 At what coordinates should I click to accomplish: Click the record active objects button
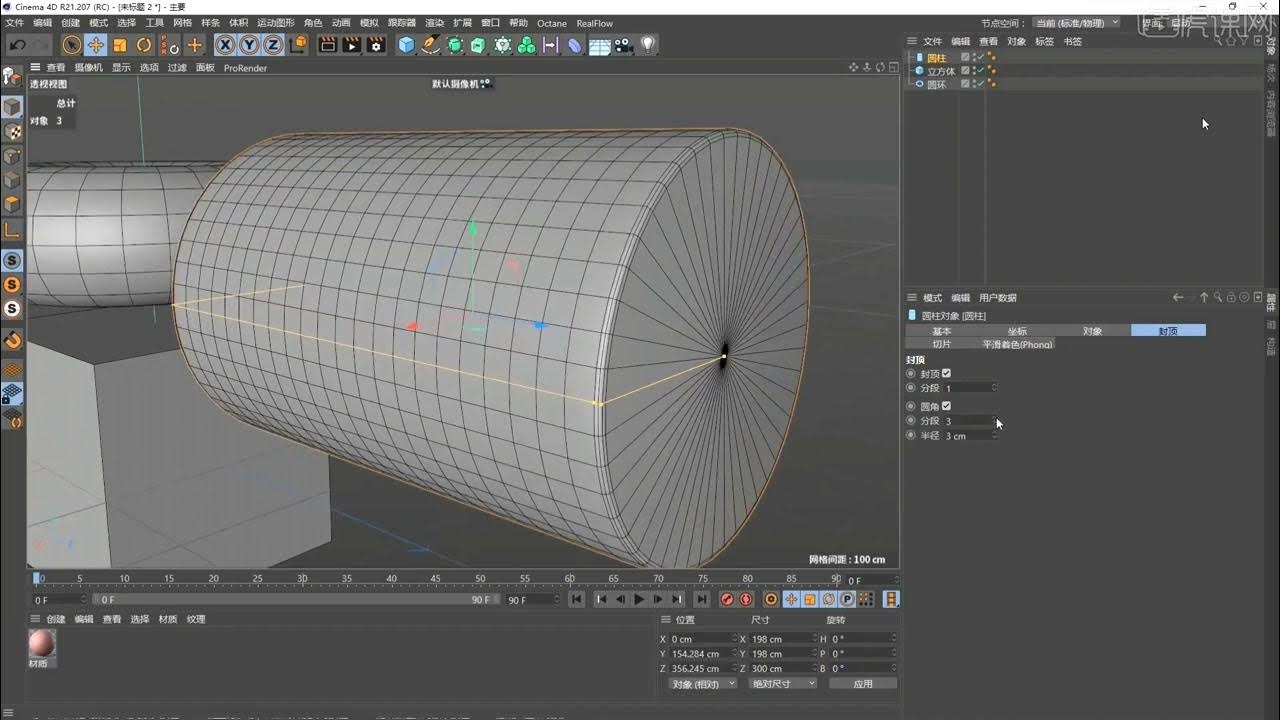pyautogui.click(x=727, y=599)
